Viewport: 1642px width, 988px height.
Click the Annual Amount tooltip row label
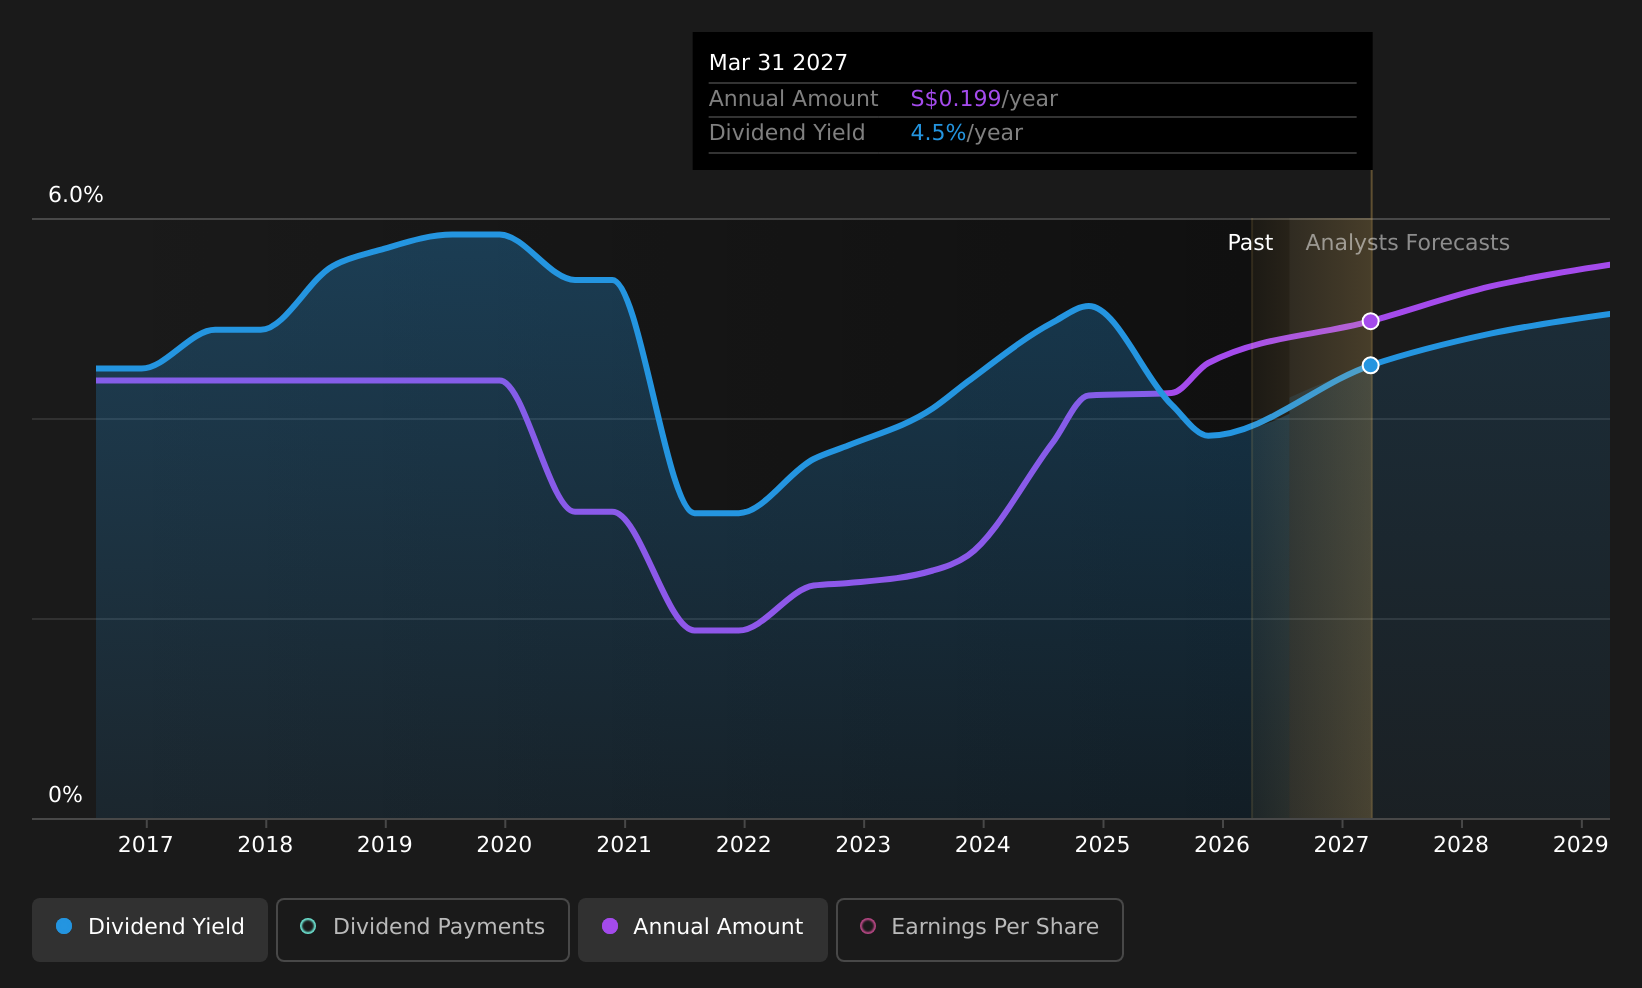793,99
